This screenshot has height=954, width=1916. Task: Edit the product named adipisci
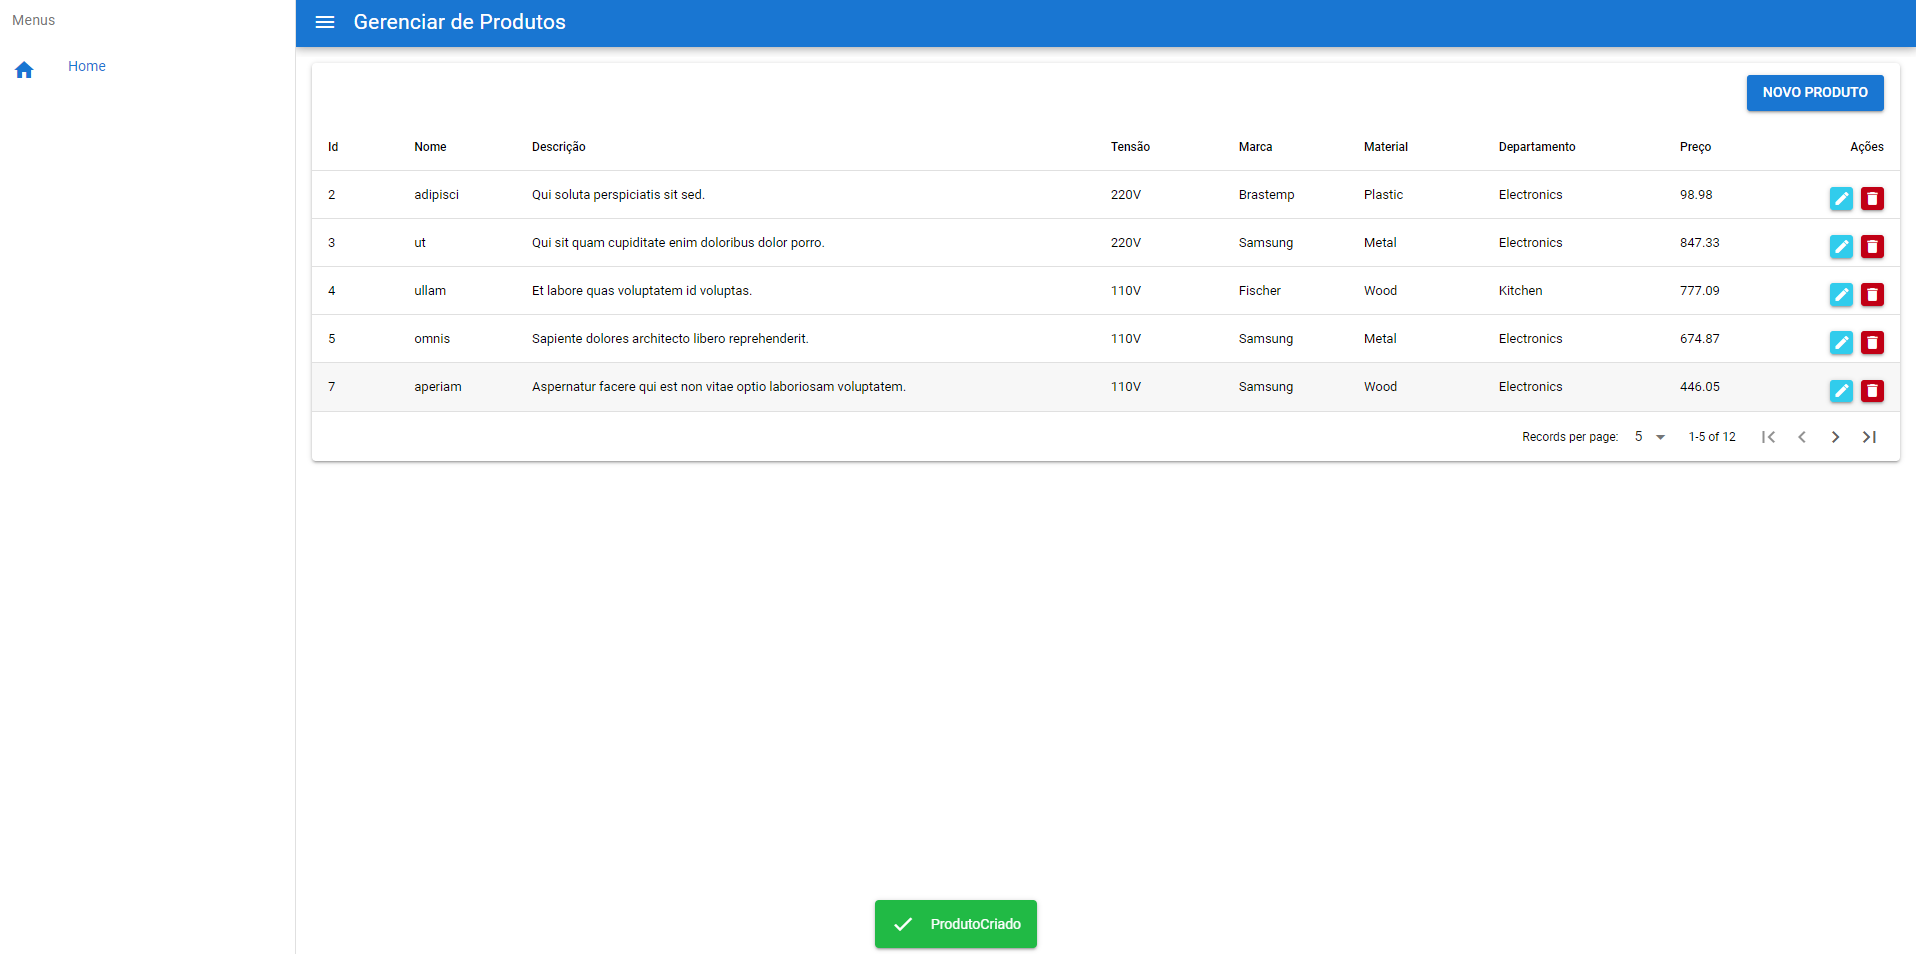point(1841,198)
